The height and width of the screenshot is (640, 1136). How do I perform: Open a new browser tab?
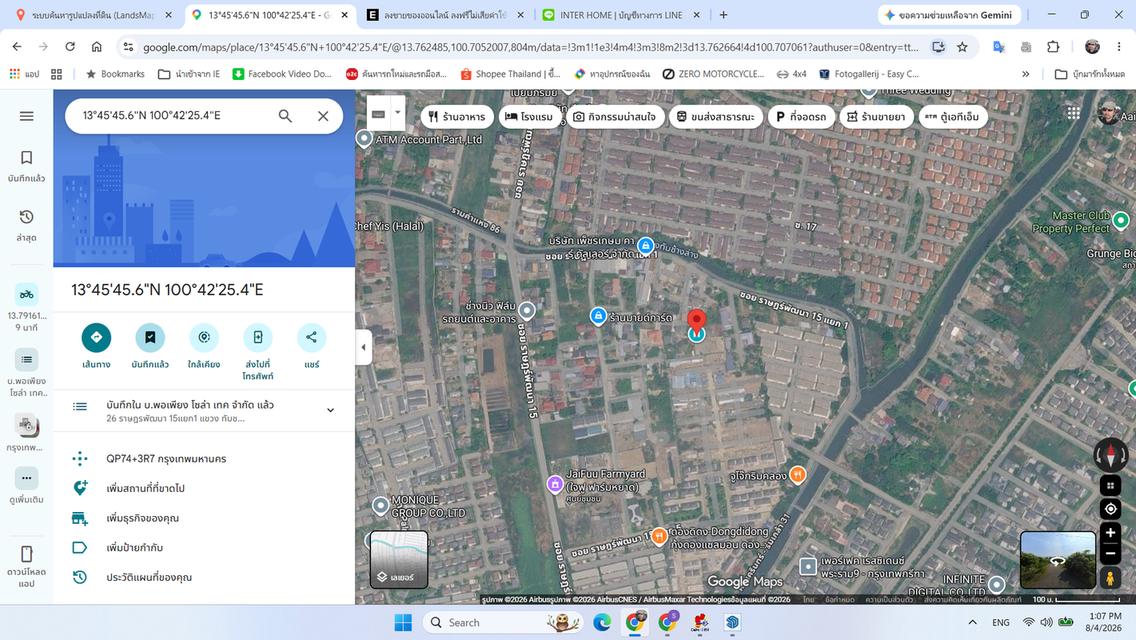723,14
